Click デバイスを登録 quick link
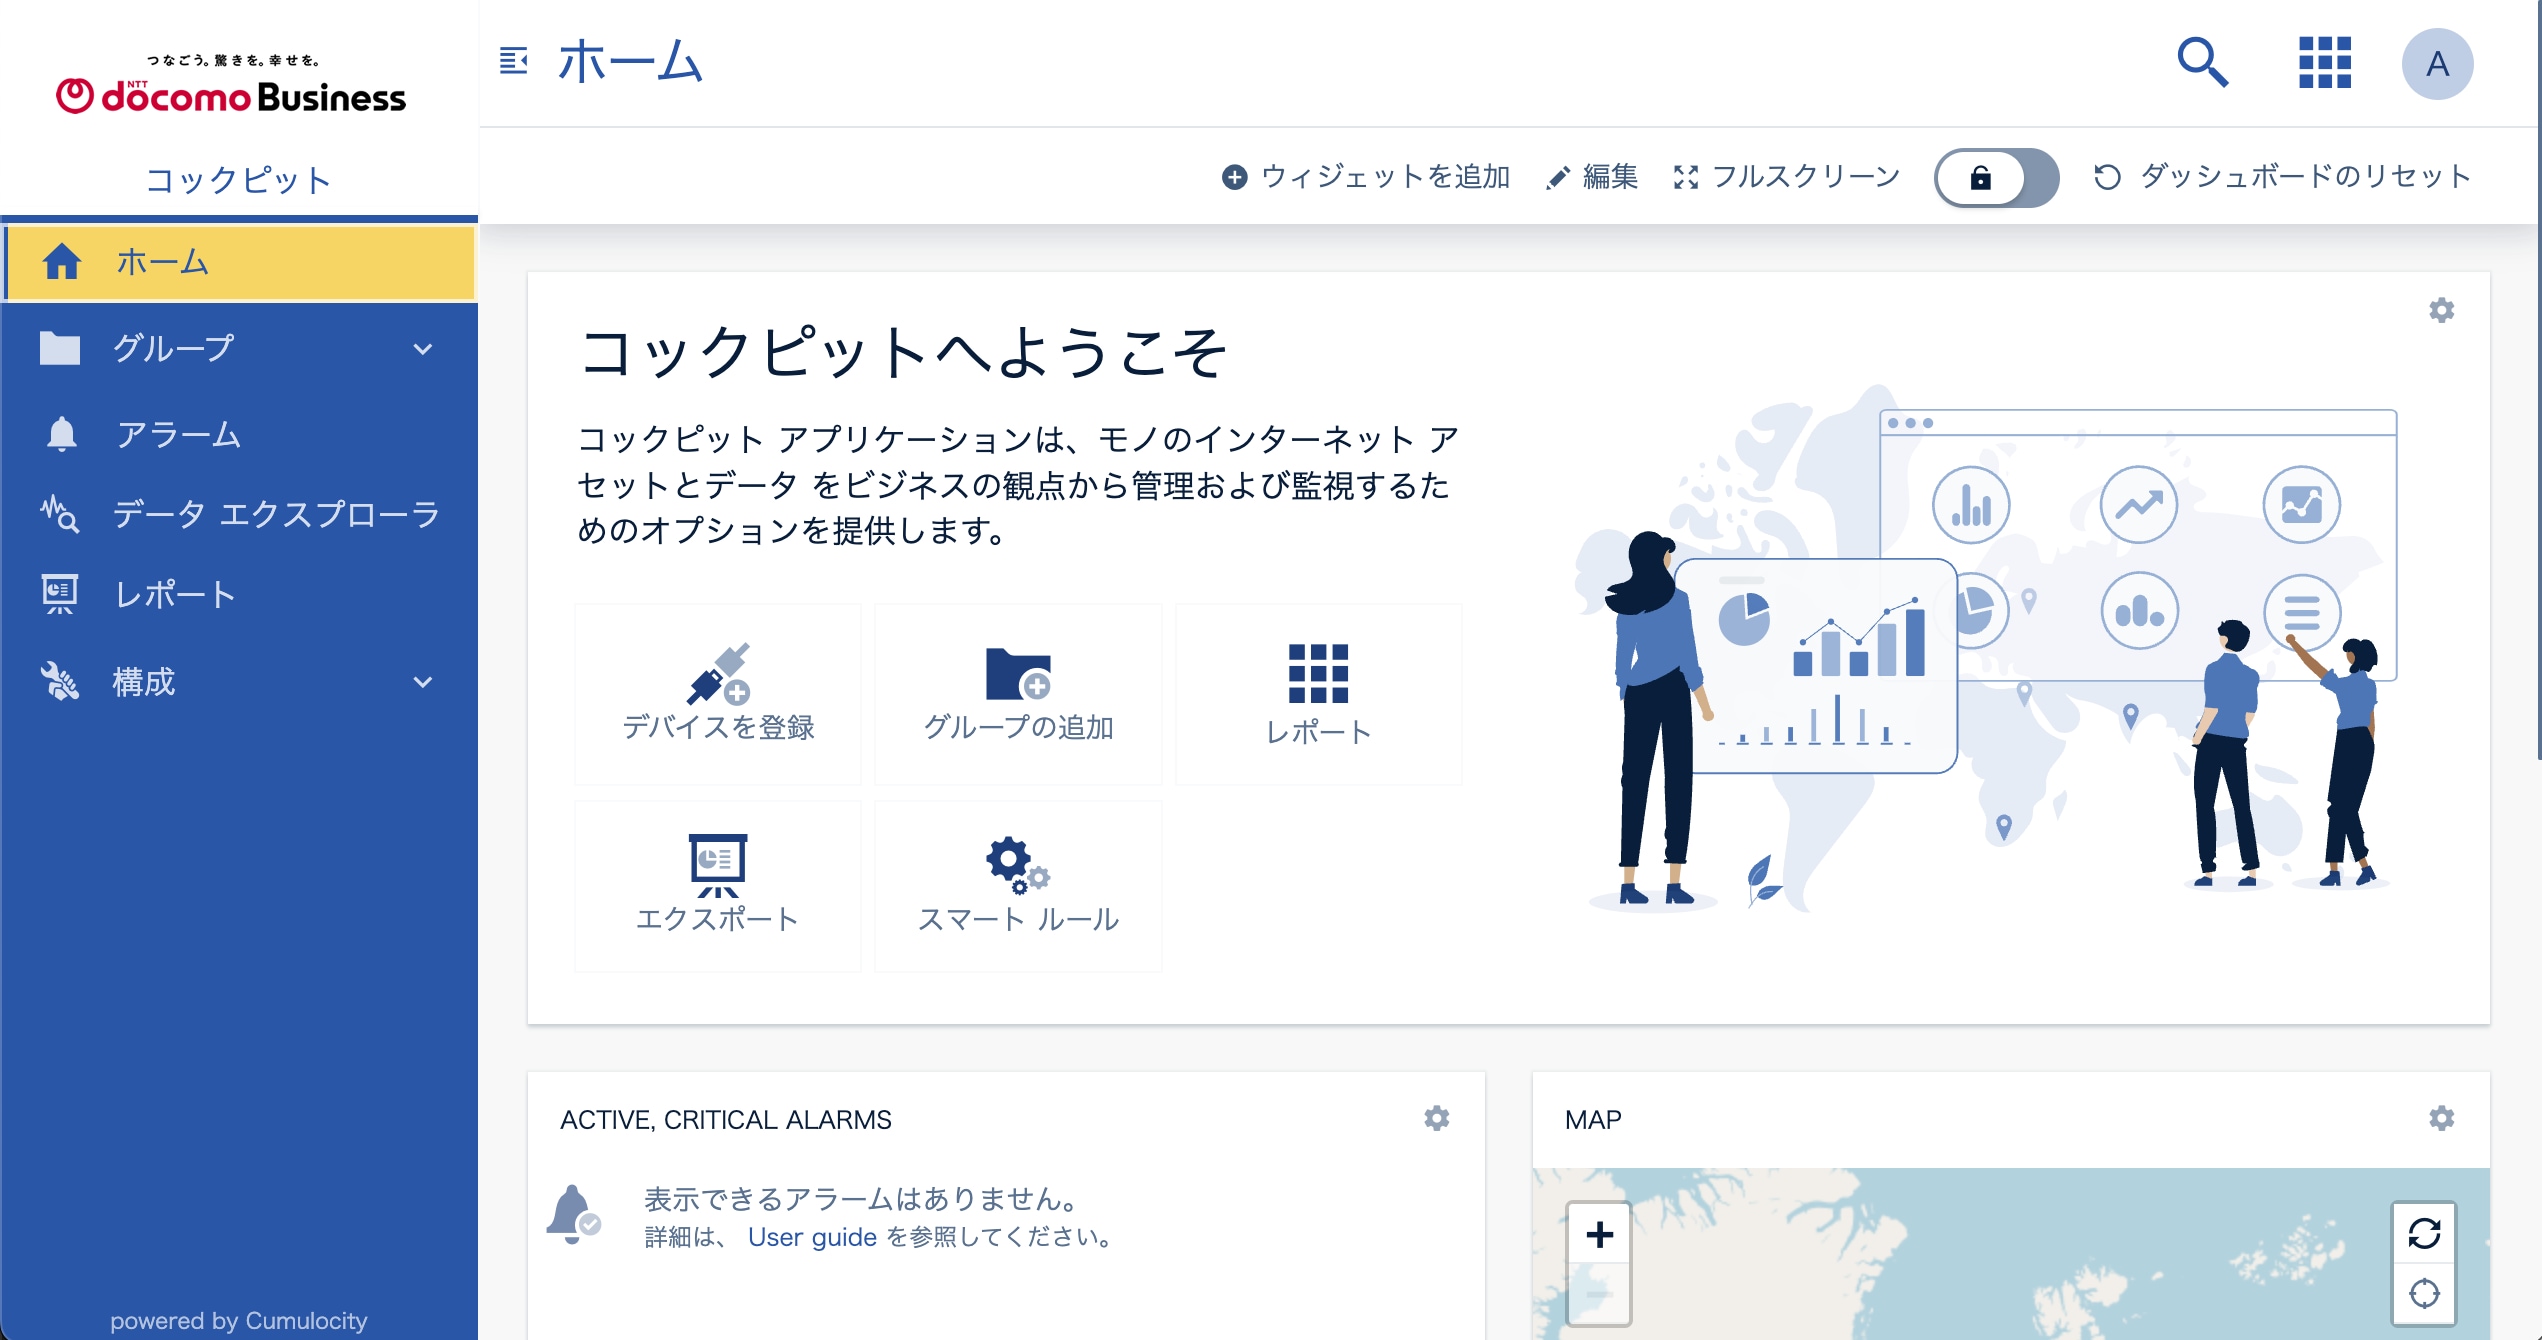Screen dimensions: 2542x1340 point(718,694)
